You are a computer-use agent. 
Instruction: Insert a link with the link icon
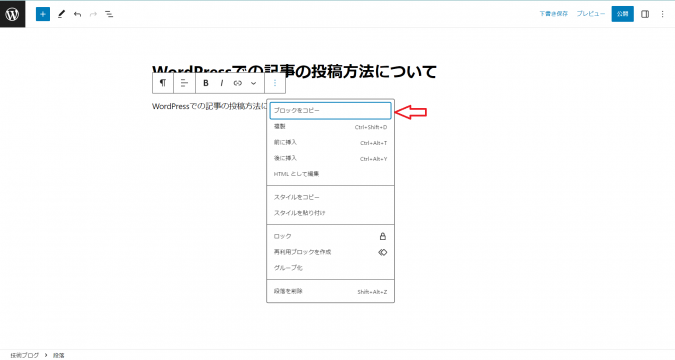pyautogui.click(x=238, y=83)
